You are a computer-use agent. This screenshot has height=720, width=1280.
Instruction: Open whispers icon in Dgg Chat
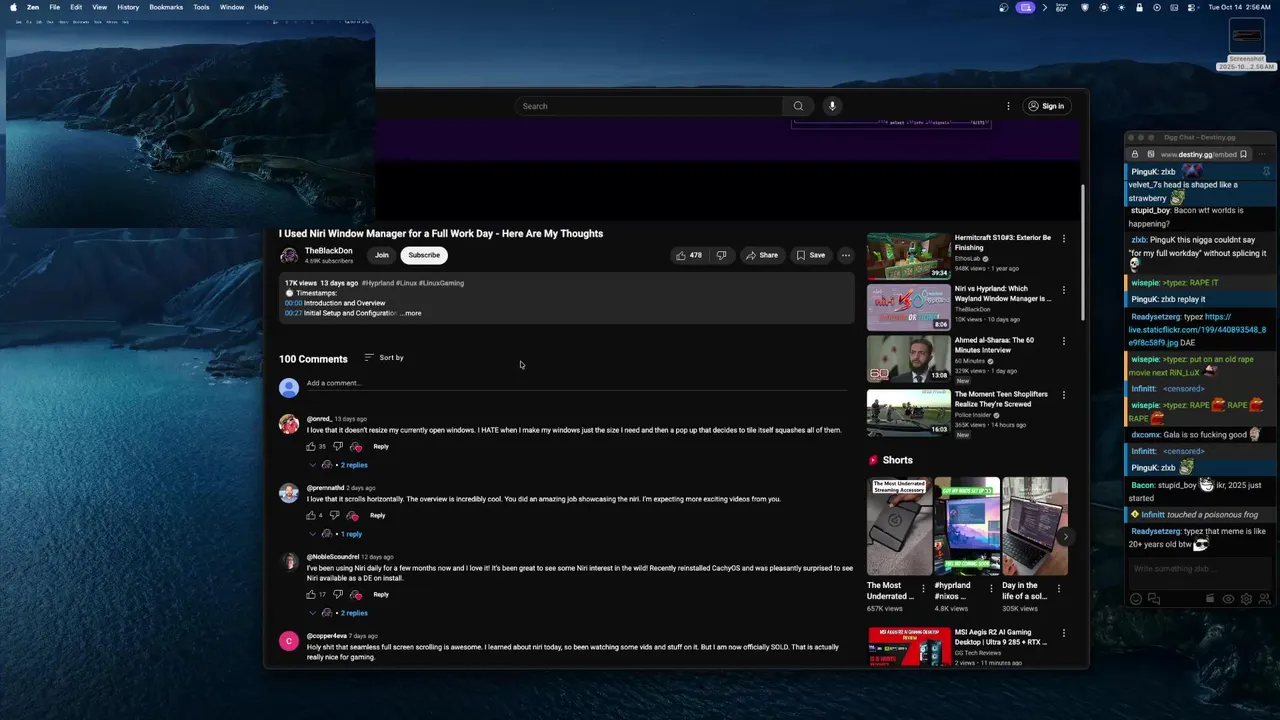[1154, 599]
